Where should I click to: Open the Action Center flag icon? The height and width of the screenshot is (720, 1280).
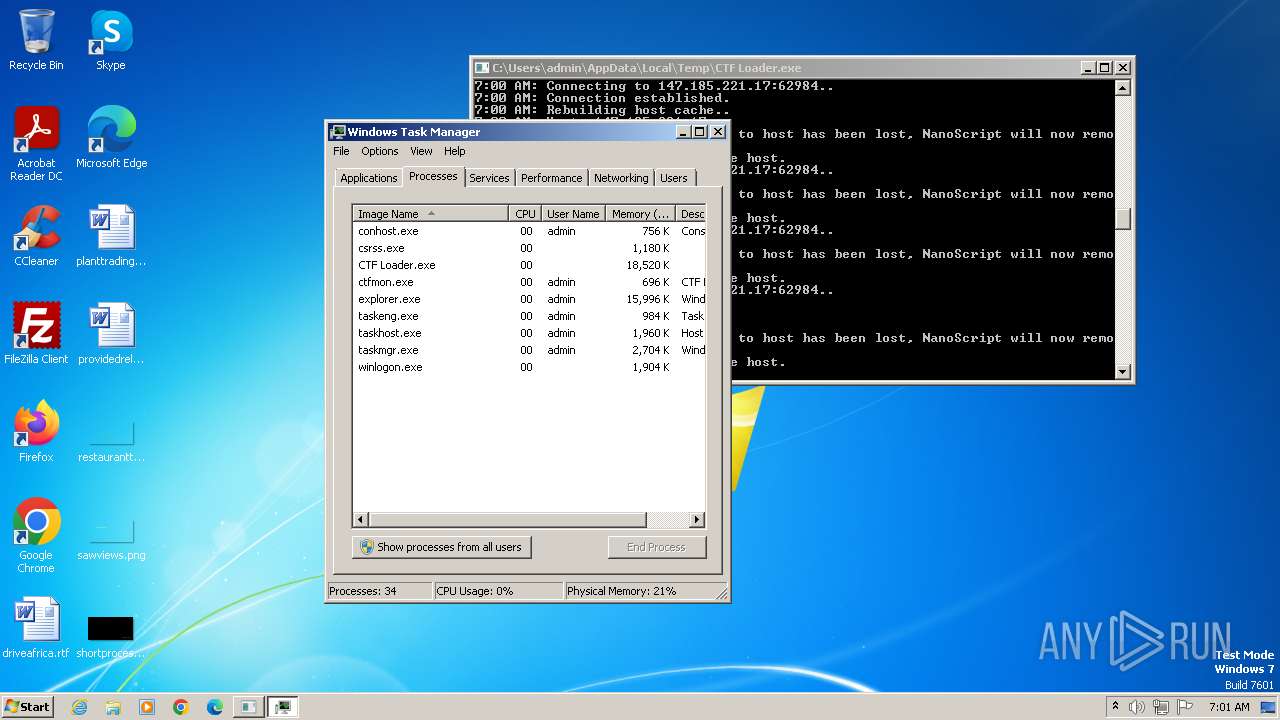(1183, 707)
